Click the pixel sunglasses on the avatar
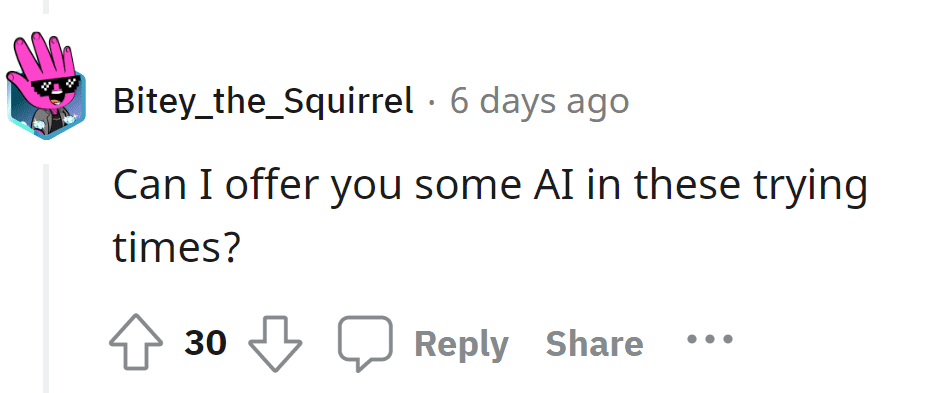 [x=55, y=88]
